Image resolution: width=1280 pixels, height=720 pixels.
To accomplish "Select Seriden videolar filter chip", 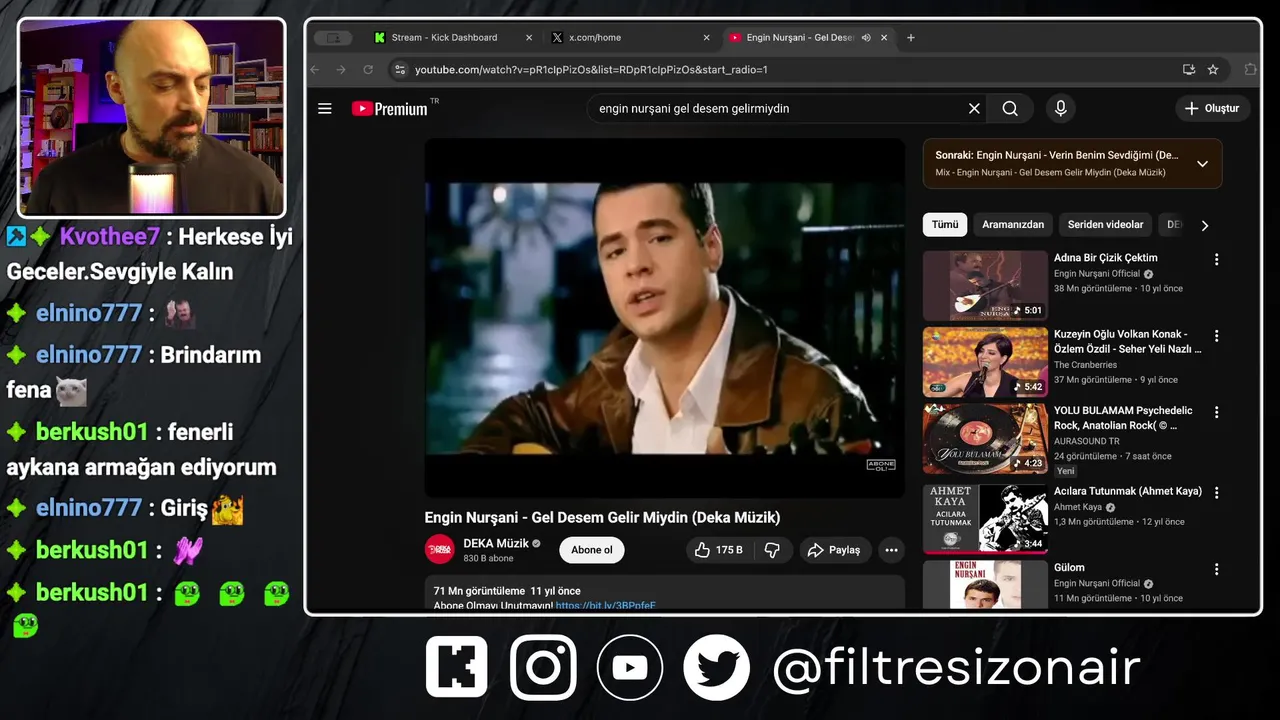I will (1105, 225).
